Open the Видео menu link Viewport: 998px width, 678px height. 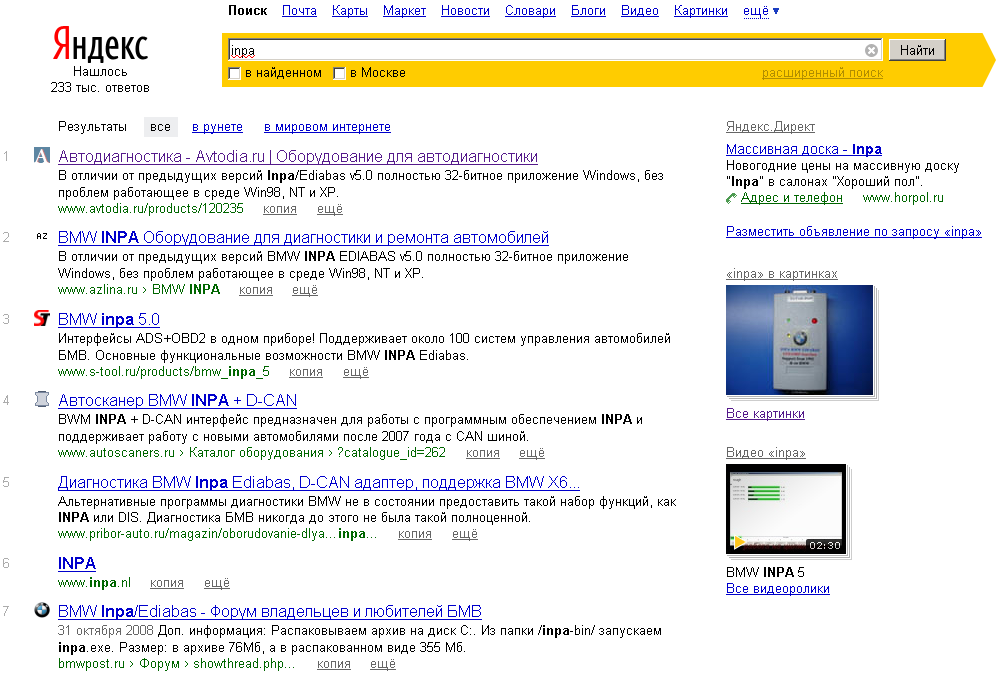[640, 11]
